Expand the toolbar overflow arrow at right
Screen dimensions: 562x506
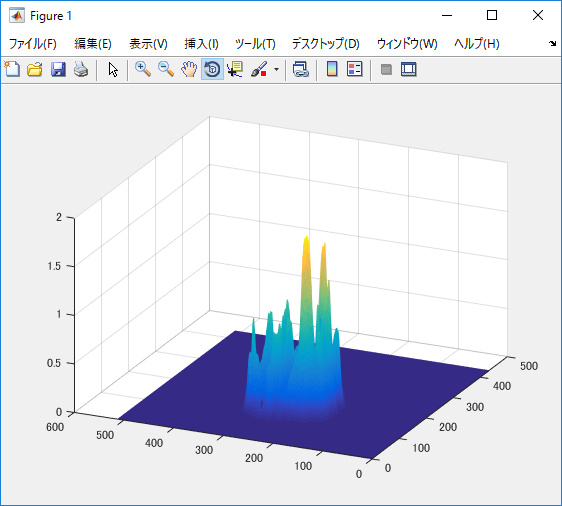552,44
